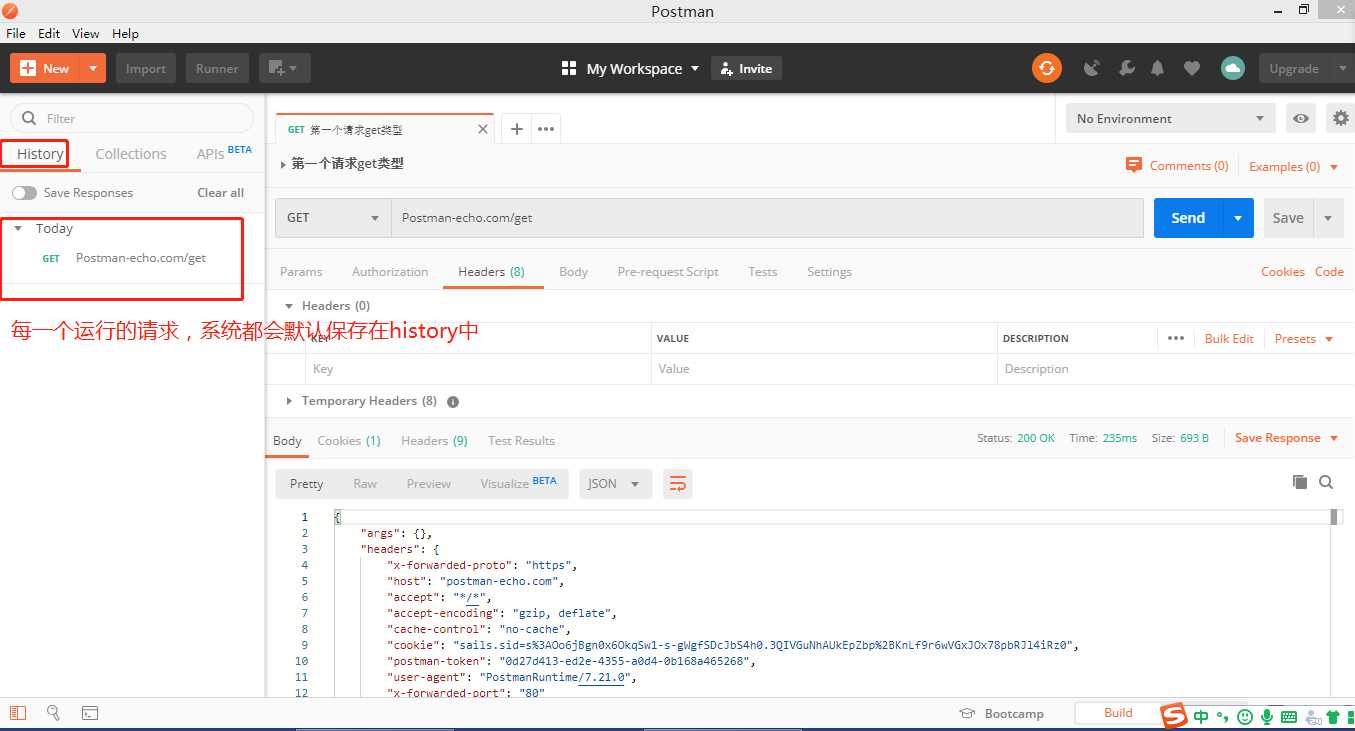1355x731 pixels.
Task: Open the Params tab
Action: pyautogui.click(x=301, y=271)
